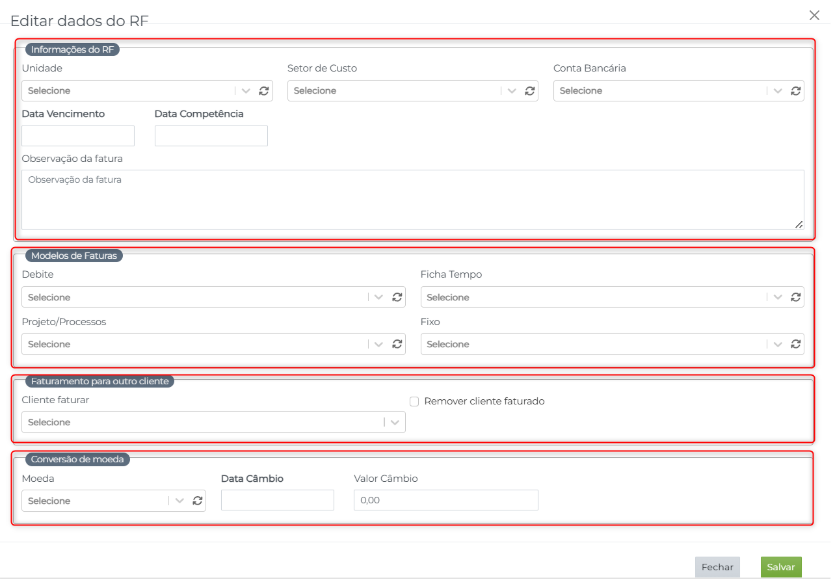Click the Fechar button
Image resolution: width=831 pixels, height=579 pixels.
click(x=717, y=567)
